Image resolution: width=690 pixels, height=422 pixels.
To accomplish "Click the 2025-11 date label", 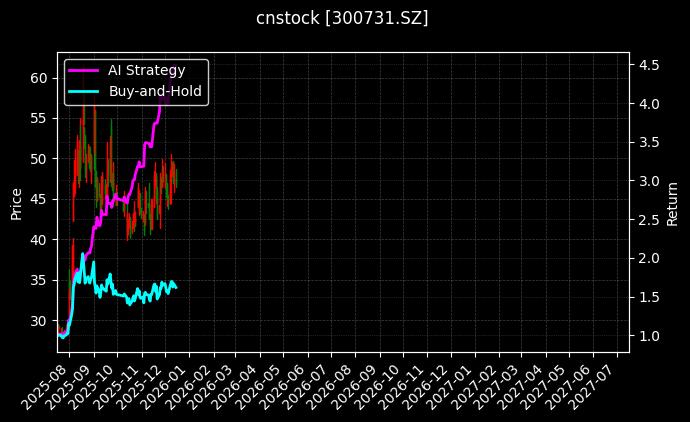I will (118, 386).
